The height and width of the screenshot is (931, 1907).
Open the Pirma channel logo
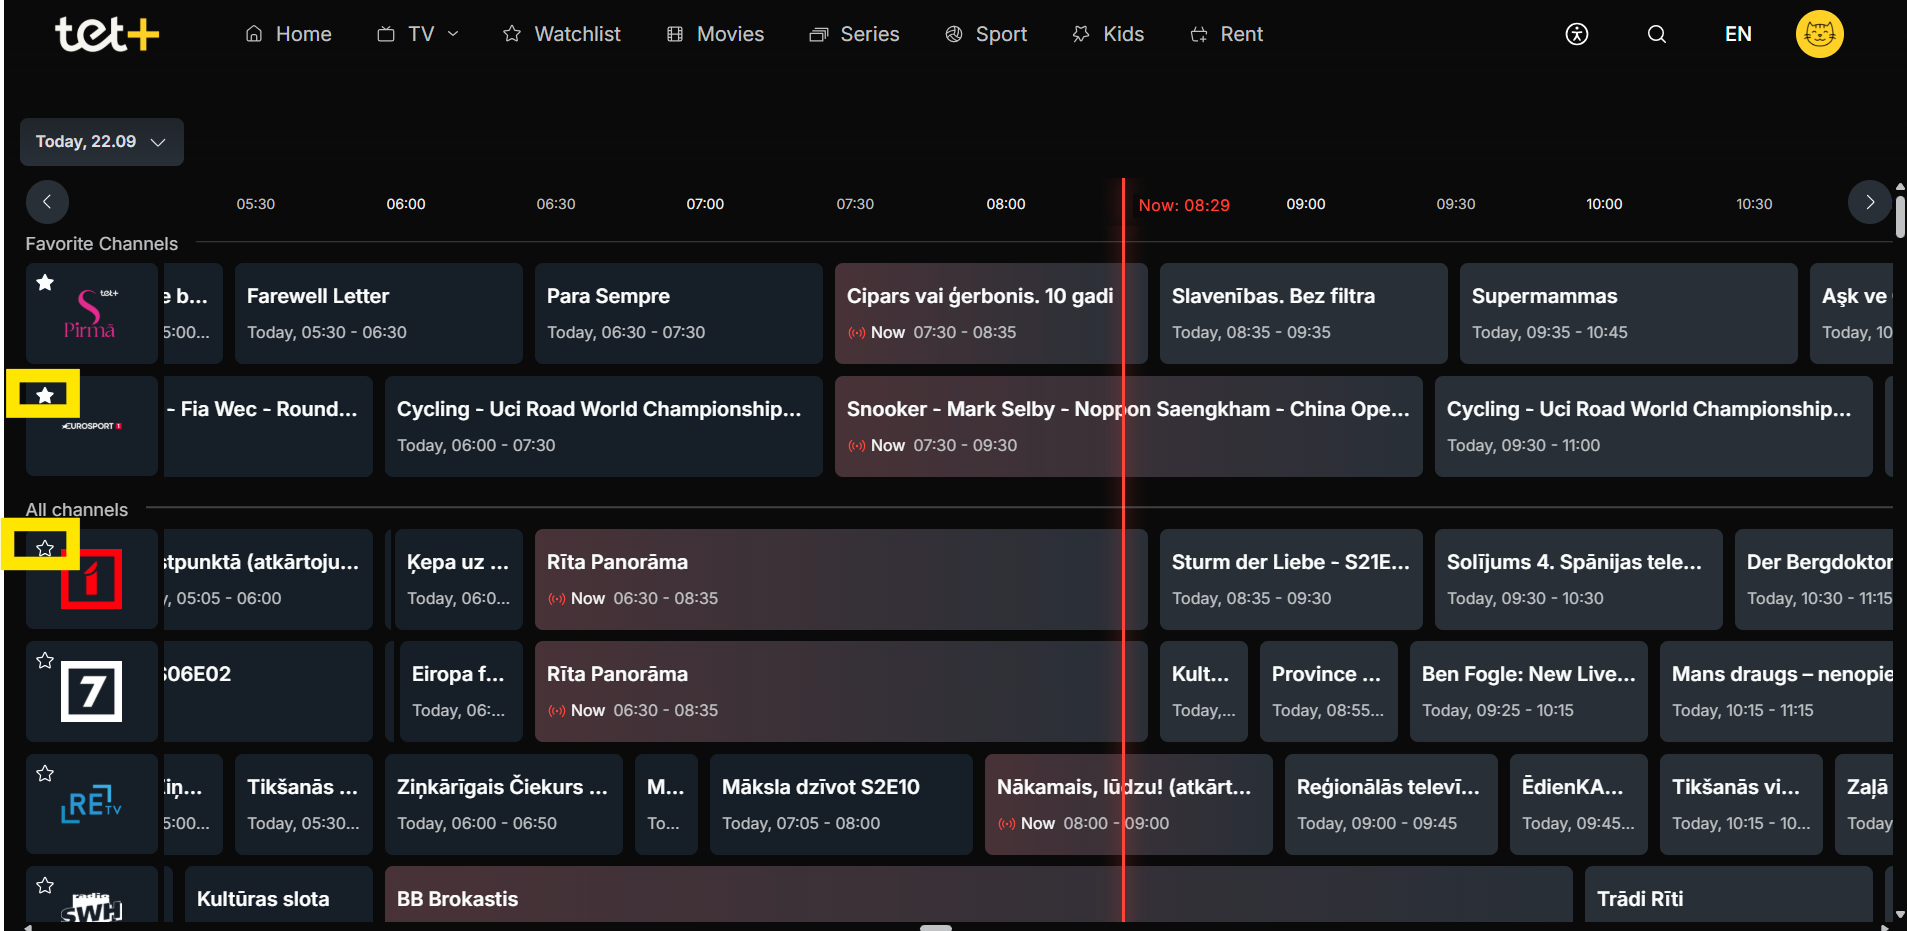(90, 314)
